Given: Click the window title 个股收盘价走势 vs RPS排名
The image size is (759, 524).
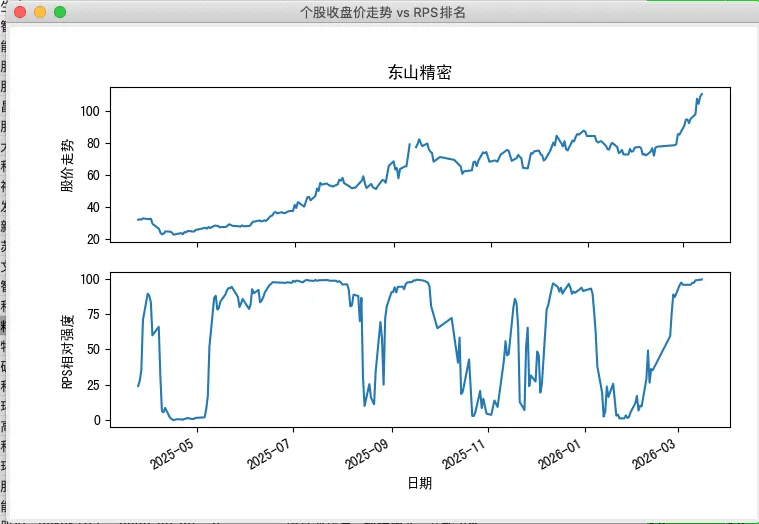Looking at the screenshot, I should point(382,12).
